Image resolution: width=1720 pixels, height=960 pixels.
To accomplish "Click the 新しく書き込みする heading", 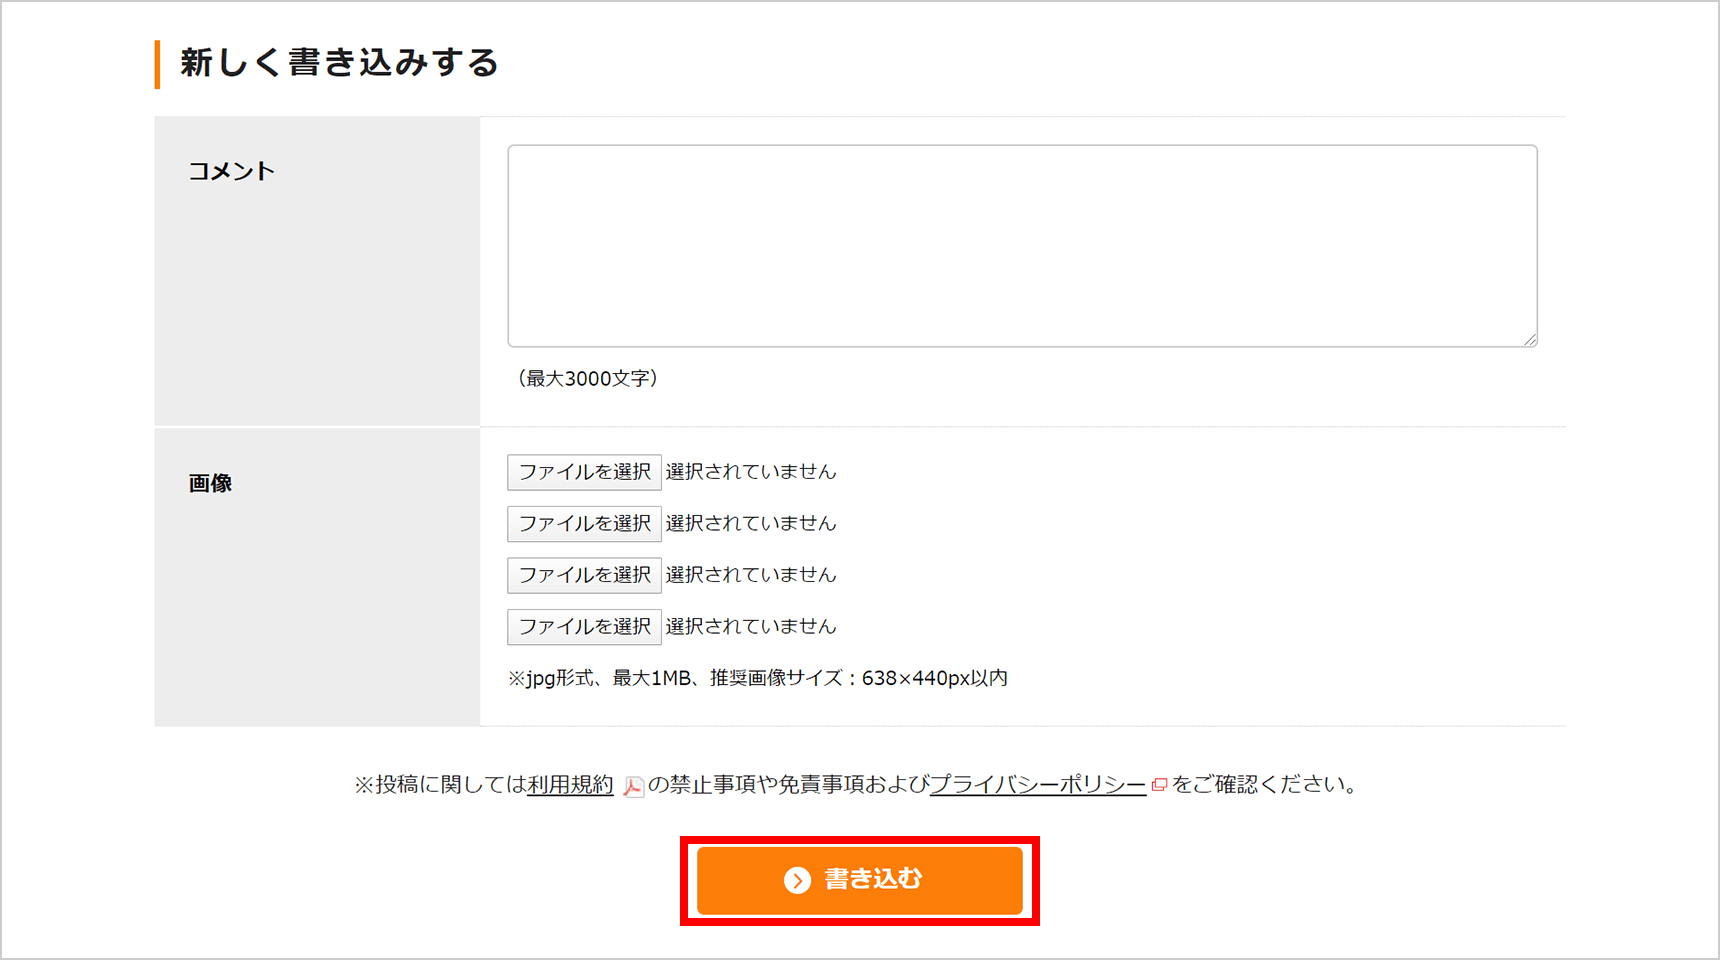I will point(339,63).
